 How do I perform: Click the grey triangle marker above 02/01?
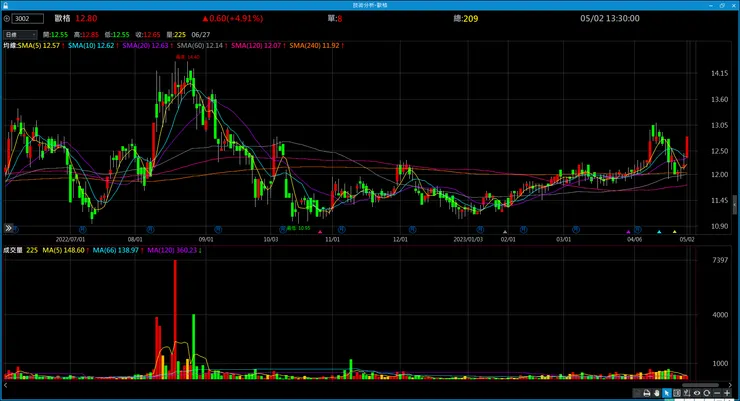(505, 232)
